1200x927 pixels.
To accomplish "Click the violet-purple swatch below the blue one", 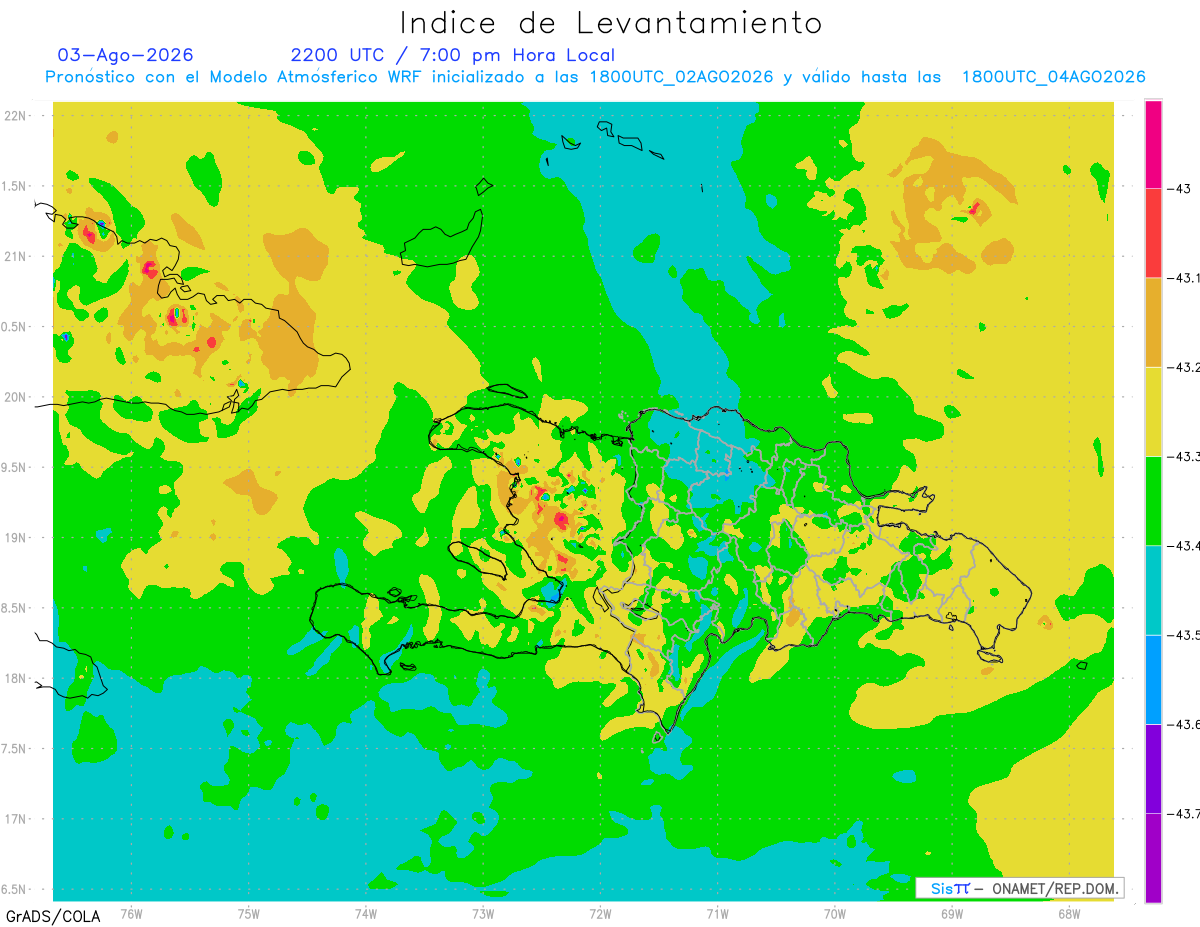I will pyautogui.click(x=1153, y=768).
